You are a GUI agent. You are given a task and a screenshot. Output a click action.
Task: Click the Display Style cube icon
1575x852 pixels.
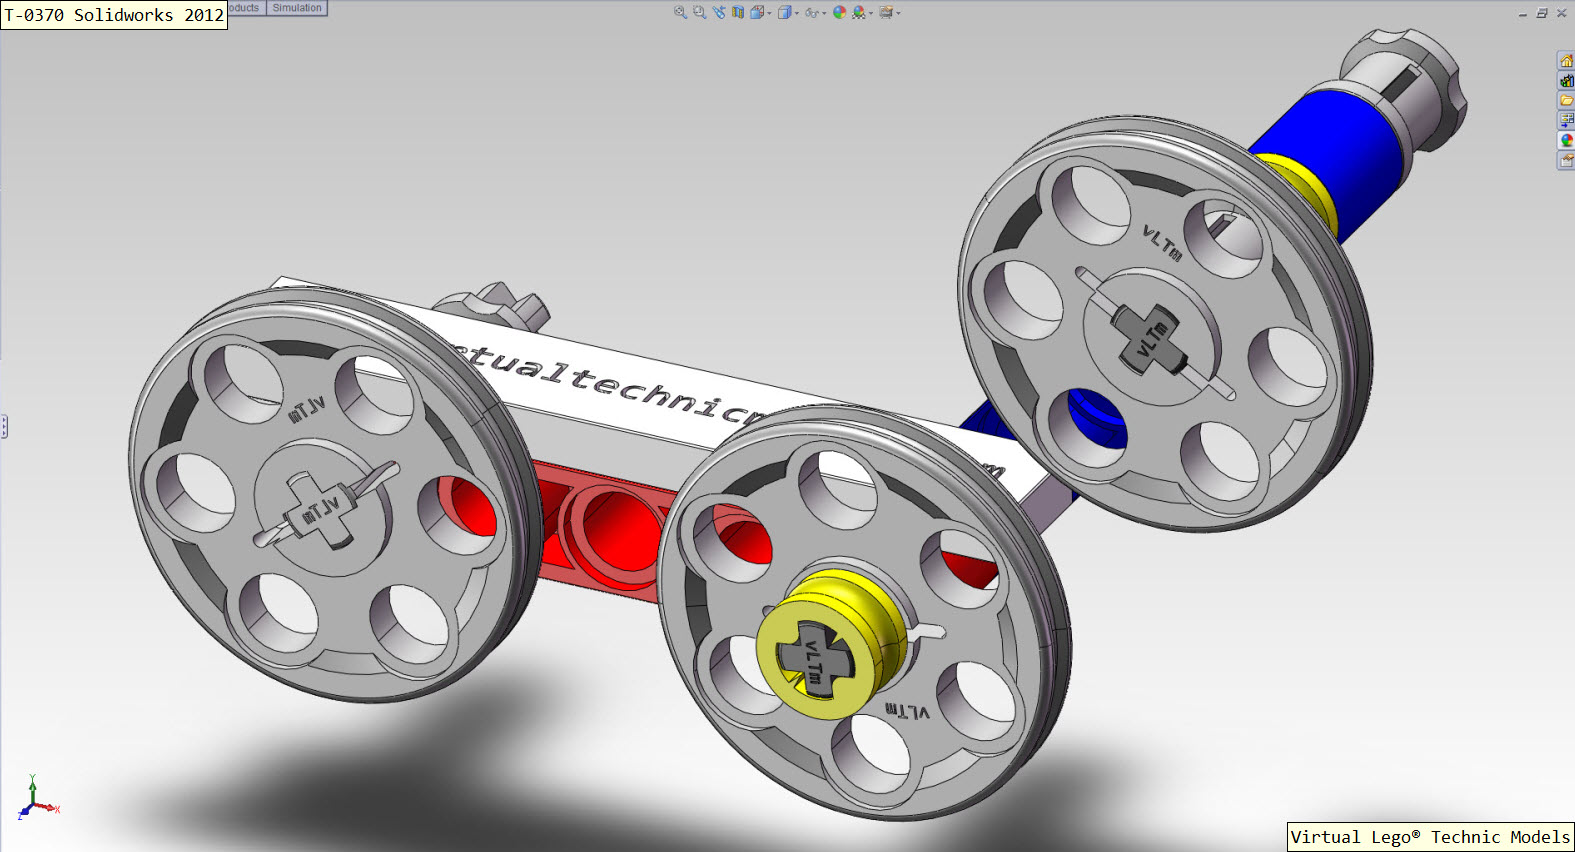click(x=785, y=12)
